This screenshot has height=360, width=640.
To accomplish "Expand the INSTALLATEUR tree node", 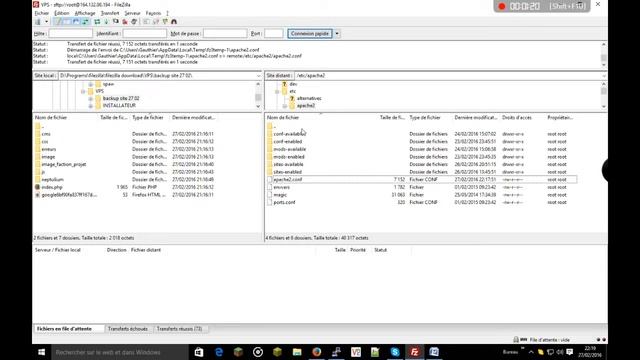I will tap(91, 106).
